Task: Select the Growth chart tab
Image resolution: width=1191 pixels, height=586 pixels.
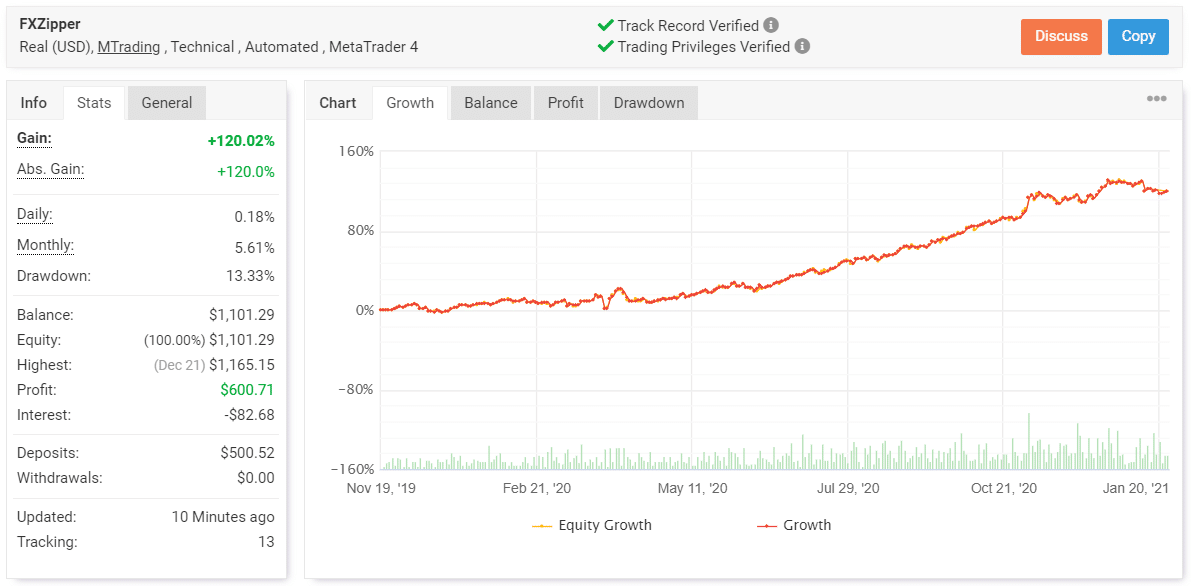Action: 410,103
